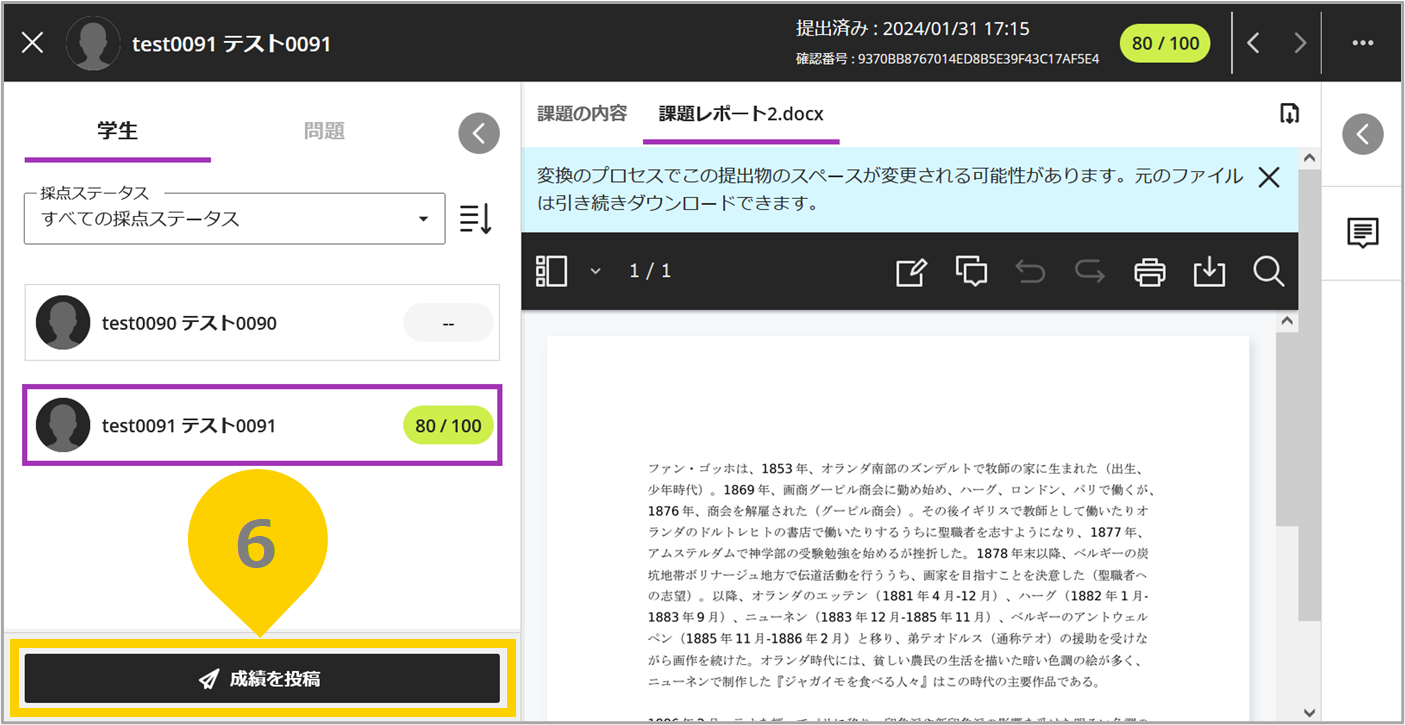
Task: Change the student sort order
Action: click(x=476, y=219)
